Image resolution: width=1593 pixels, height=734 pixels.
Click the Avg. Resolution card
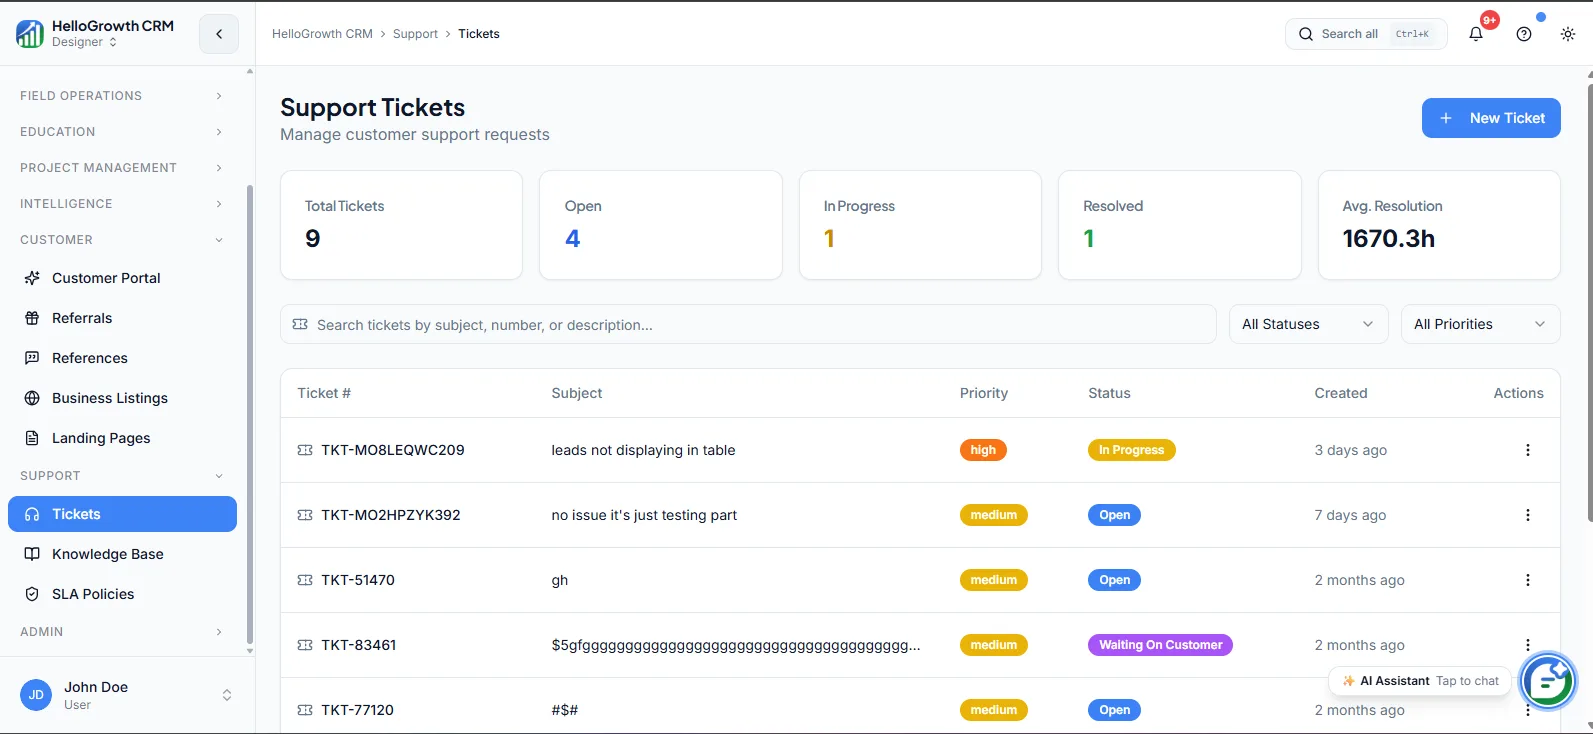coord(1439,225)
